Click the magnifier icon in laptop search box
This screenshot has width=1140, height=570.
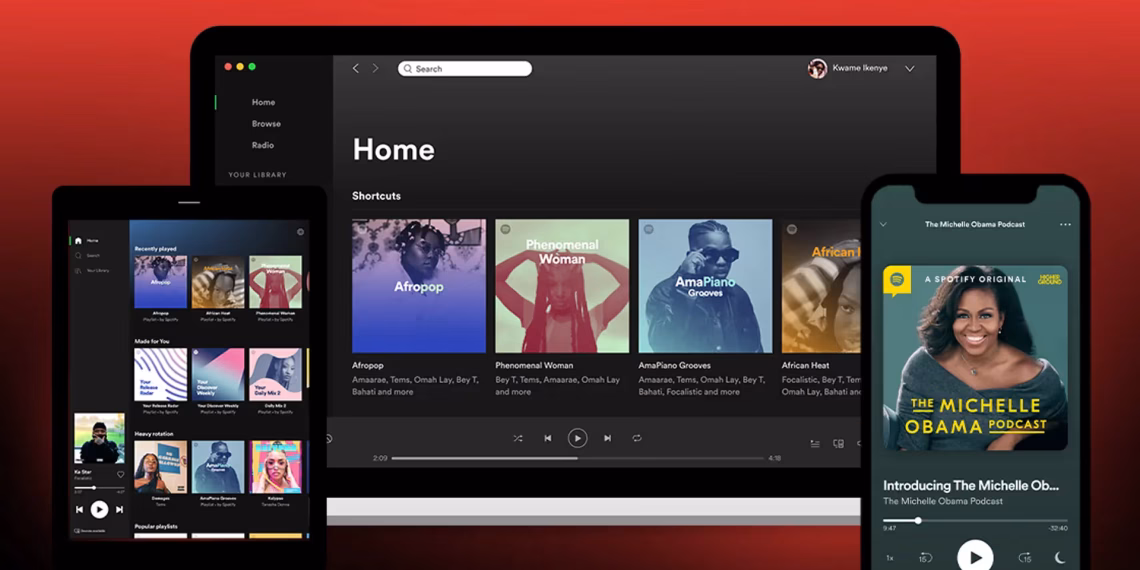pos(408,69)
